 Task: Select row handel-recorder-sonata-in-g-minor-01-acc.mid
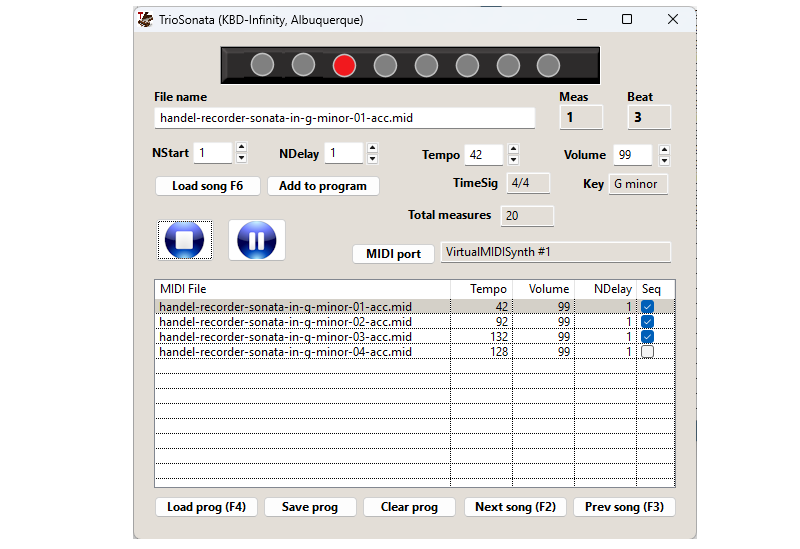click(x=415, y=307)
